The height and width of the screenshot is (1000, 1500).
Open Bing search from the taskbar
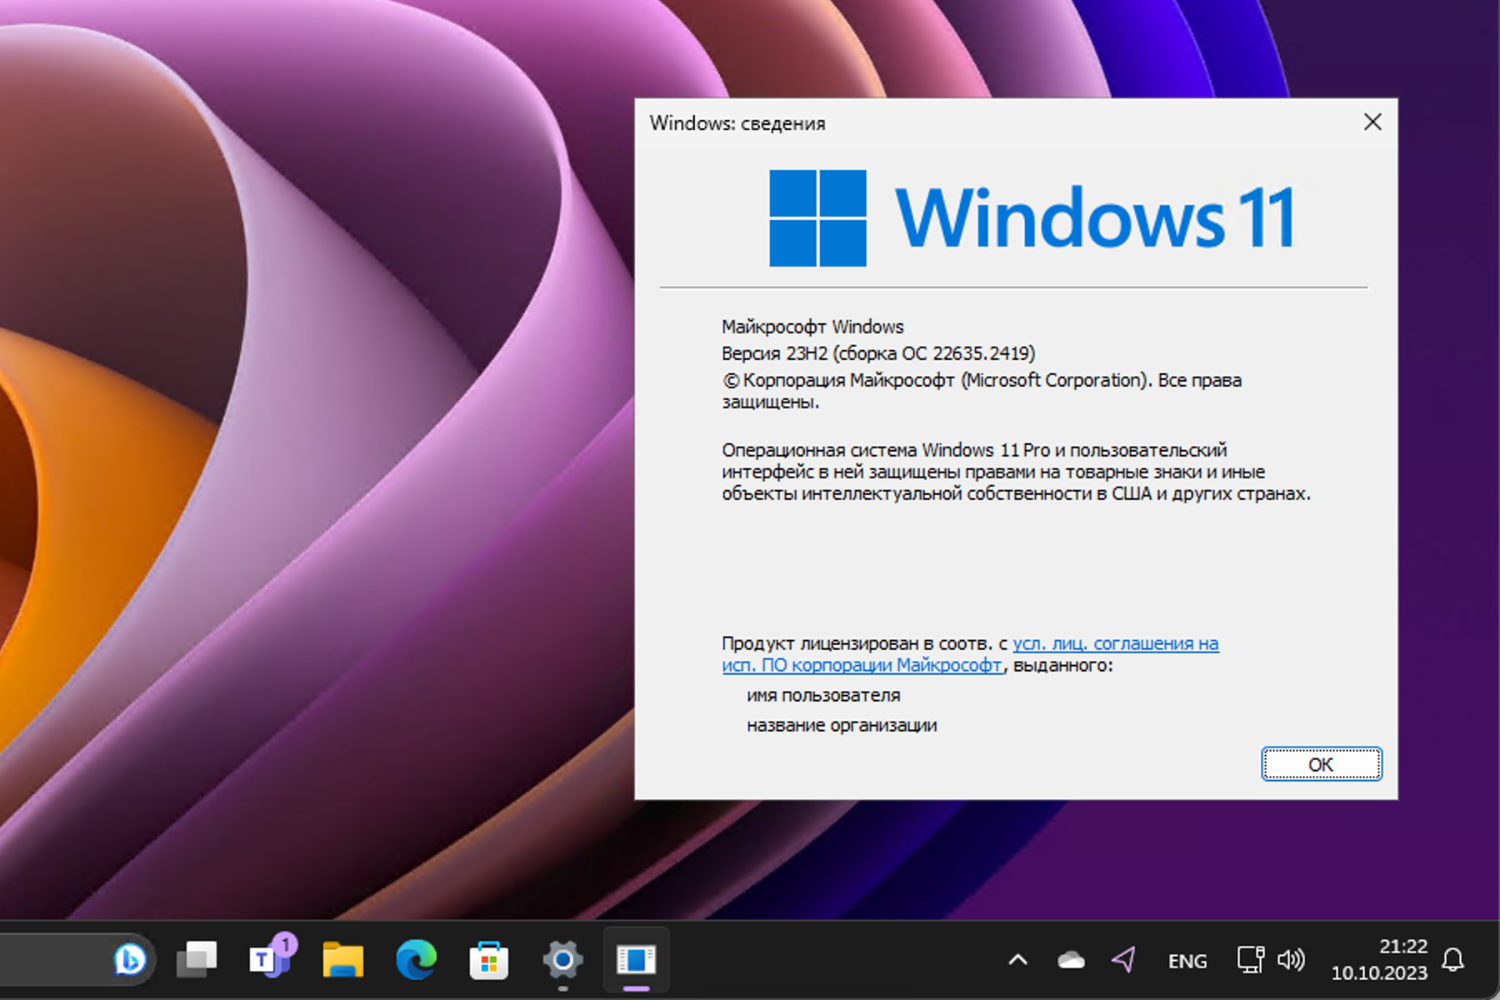(x=129, y=960)
